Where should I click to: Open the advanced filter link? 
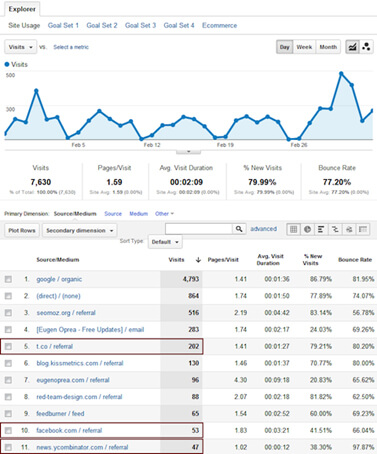264,229
